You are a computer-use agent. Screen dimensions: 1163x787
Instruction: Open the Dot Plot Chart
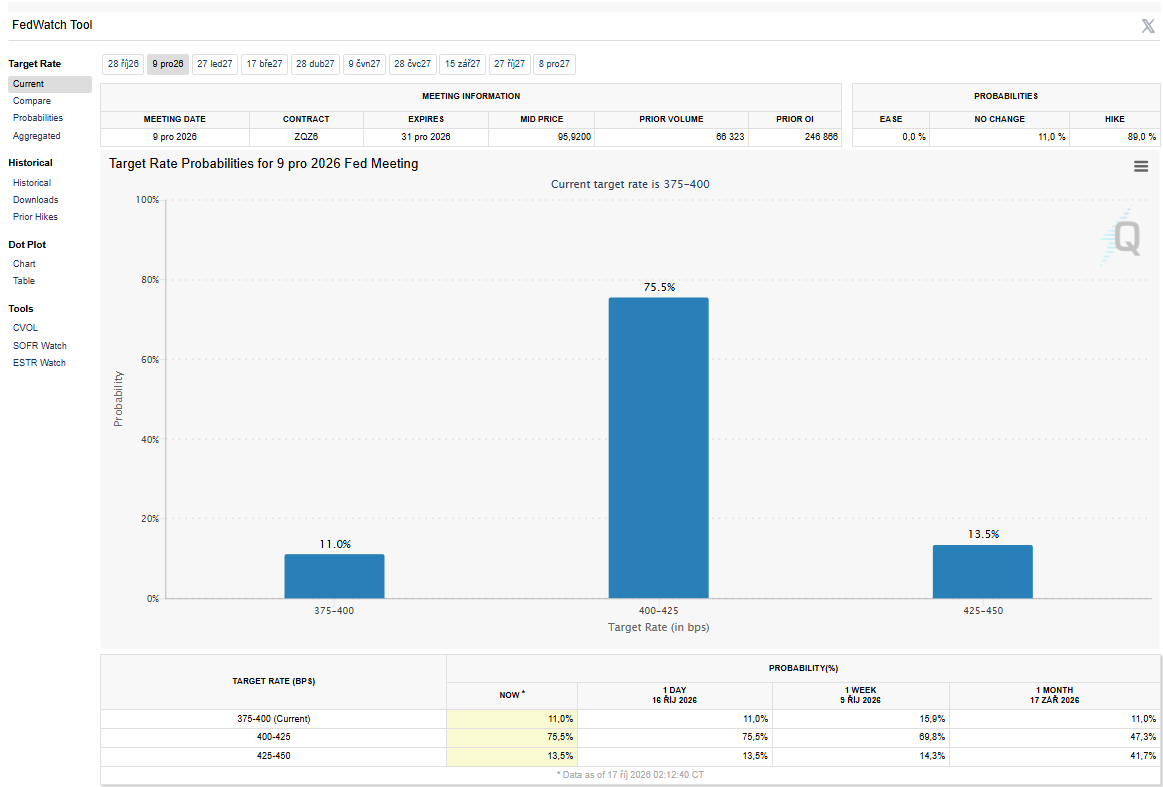24,263
